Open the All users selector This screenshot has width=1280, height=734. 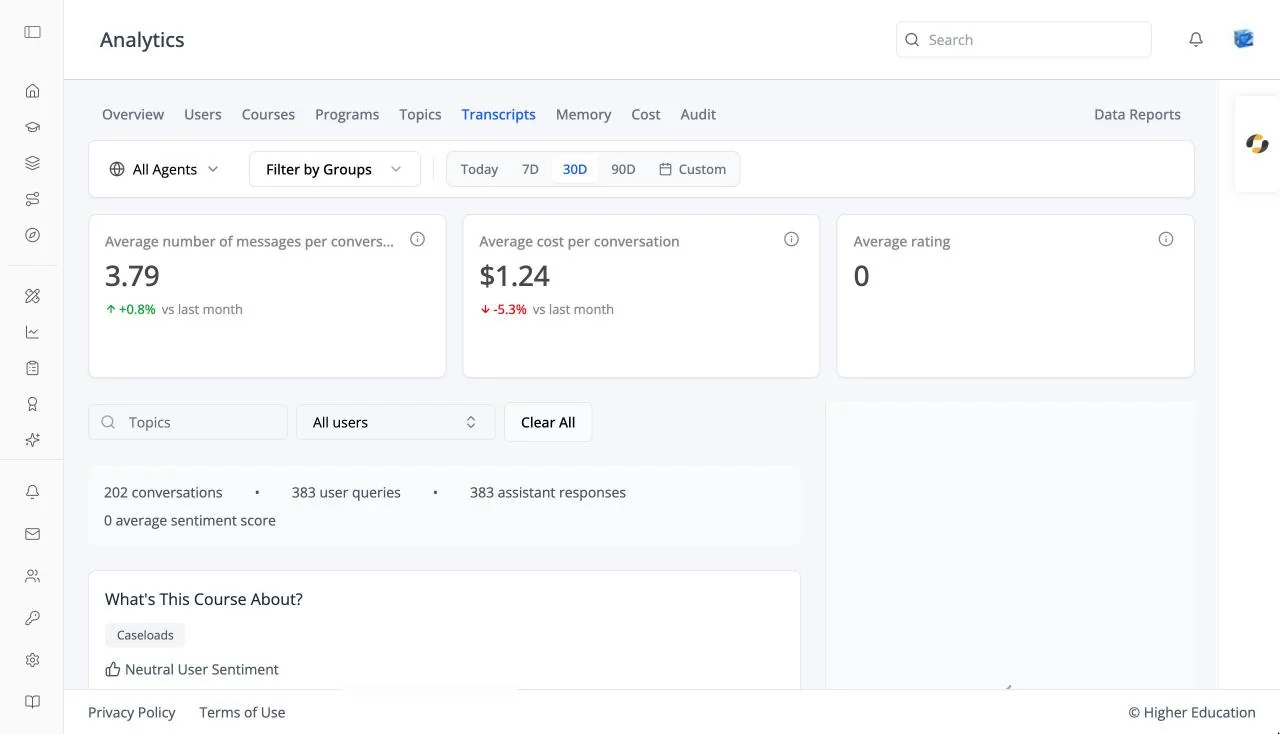(x=396, y=422)
